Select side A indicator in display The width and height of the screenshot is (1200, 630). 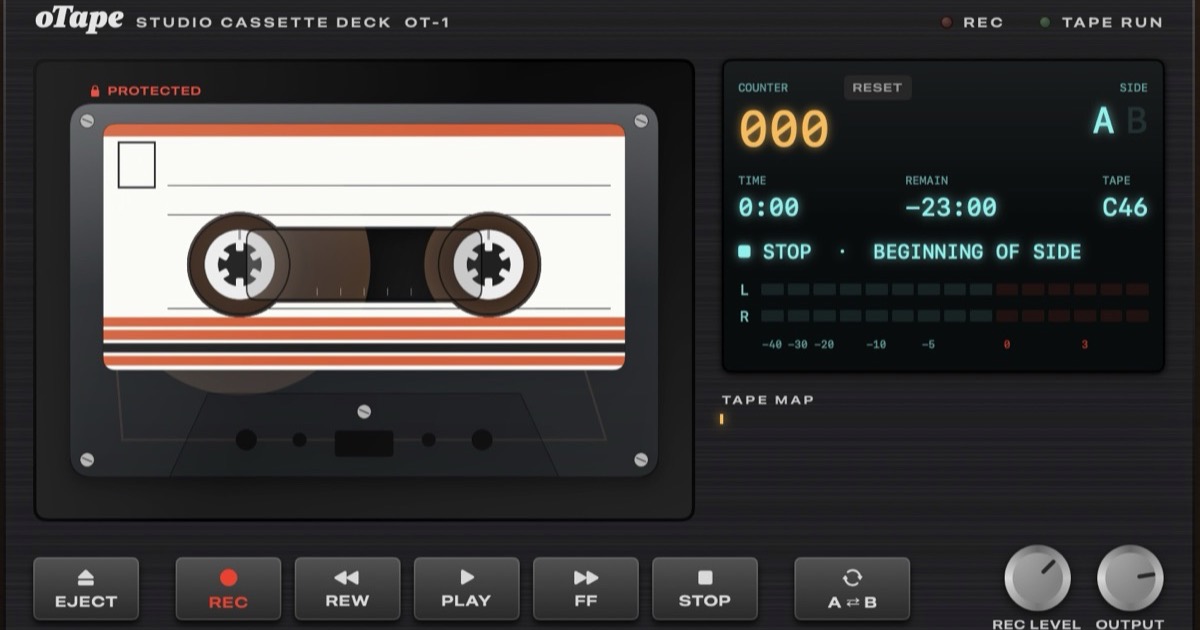(x=1103, y=121)
